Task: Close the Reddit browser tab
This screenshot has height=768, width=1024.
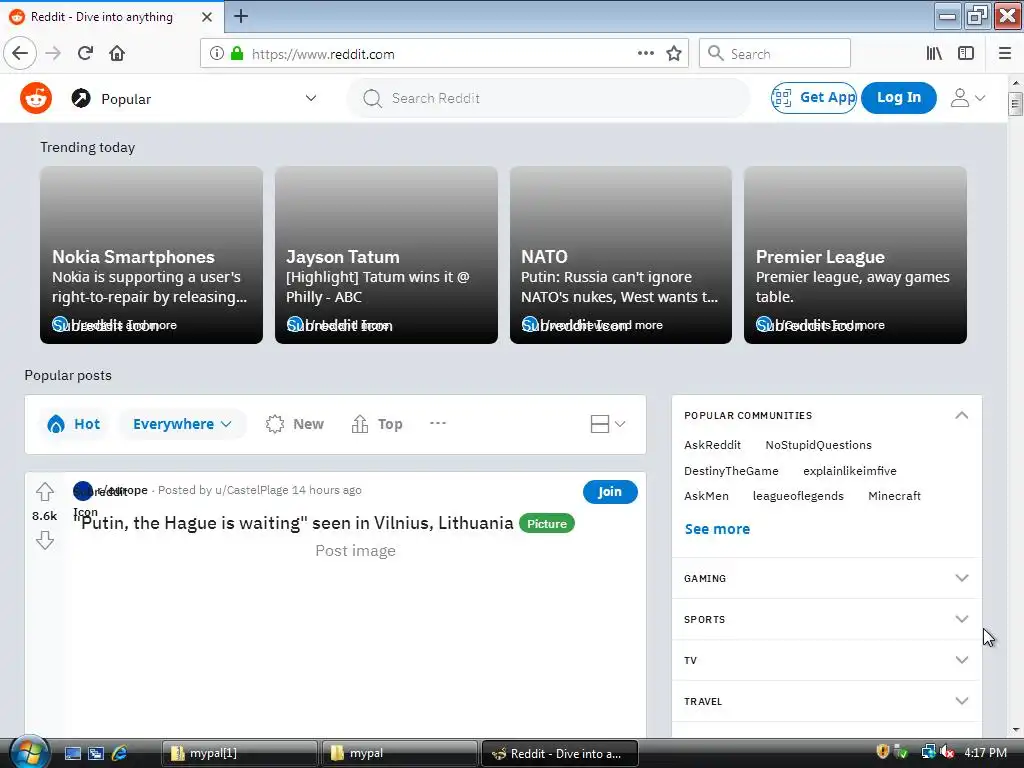Action: pyautogui.click(x=207, y=17)
